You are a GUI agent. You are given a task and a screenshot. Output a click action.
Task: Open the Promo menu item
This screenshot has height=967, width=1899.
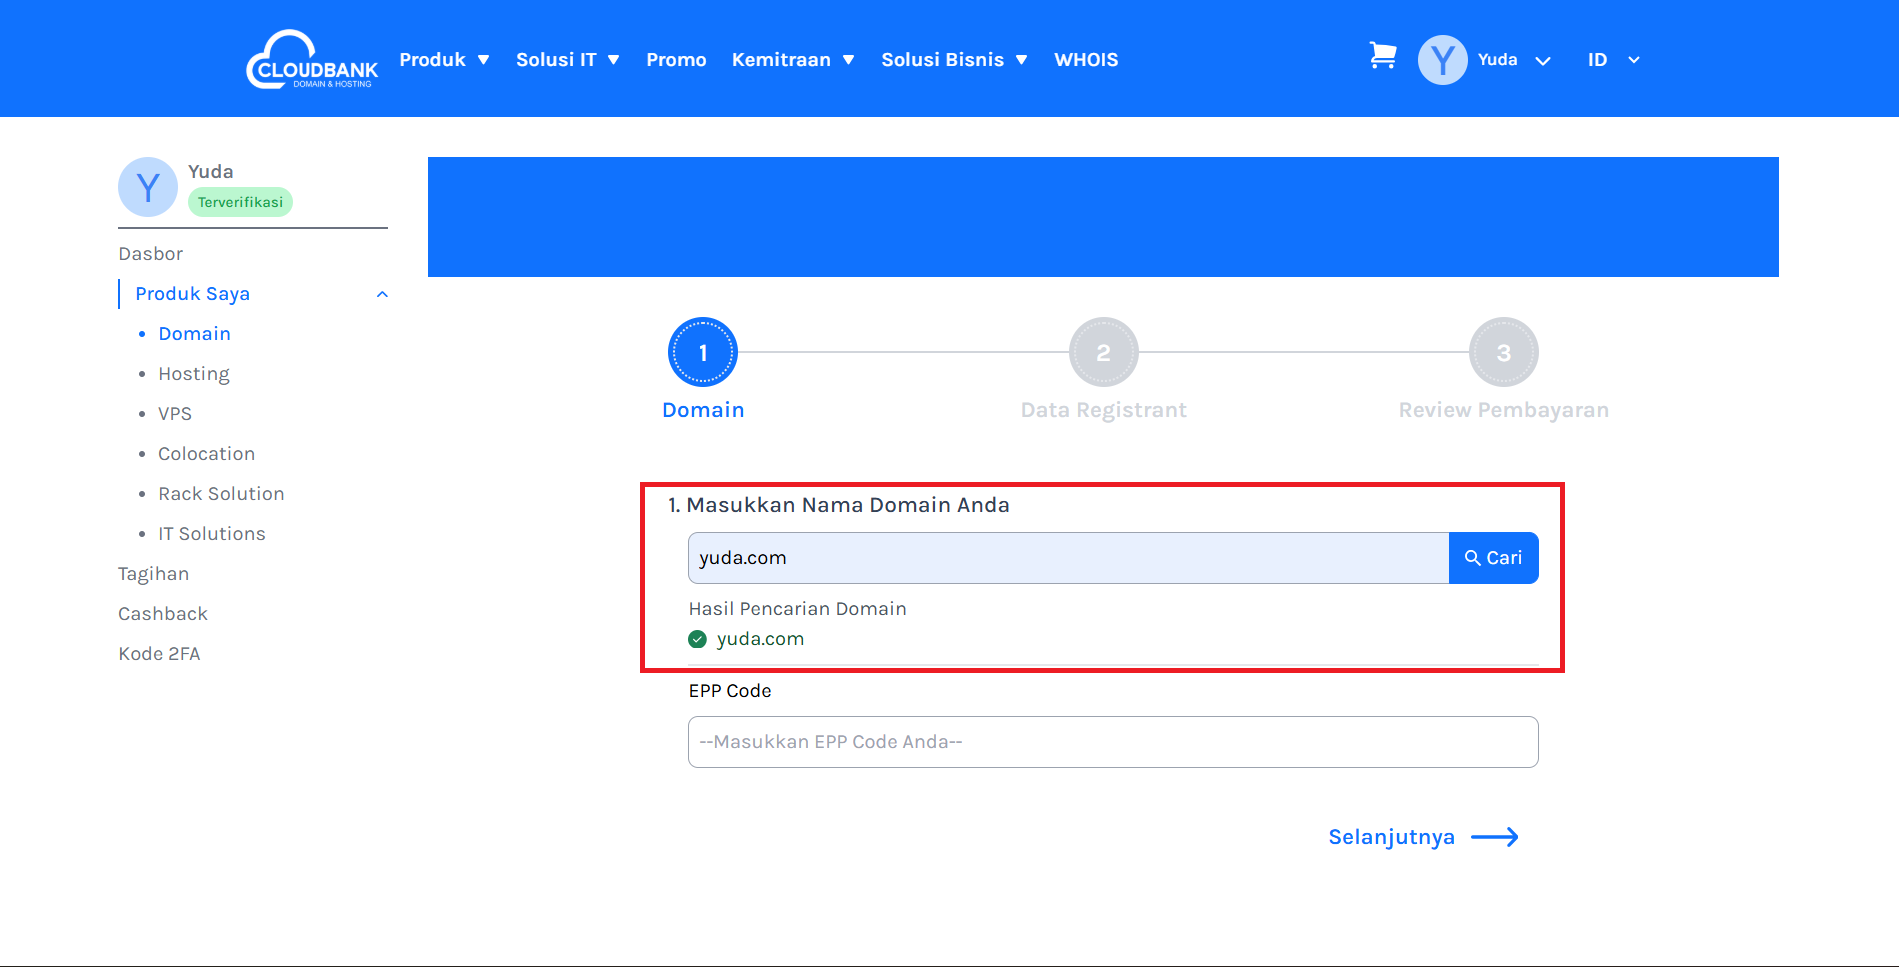pyautogui.click(x=676, y=60)
